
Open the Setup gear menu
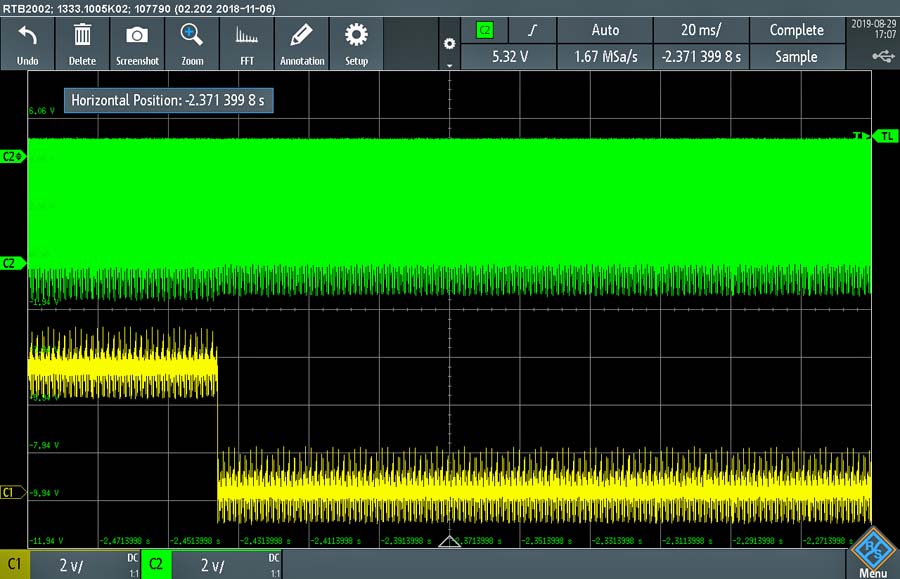[x=356, y=35]
